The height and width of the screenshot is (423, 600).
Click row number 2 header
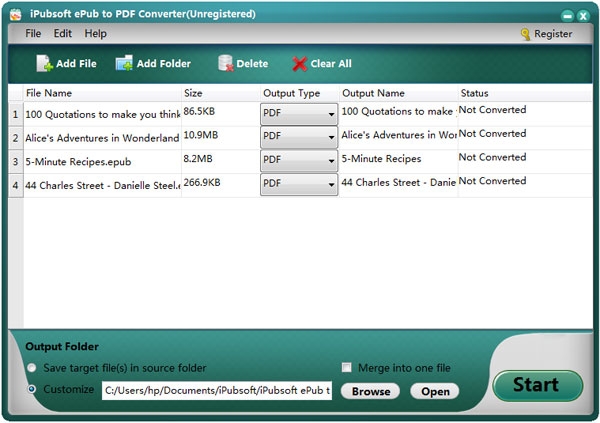click(16, 138)
